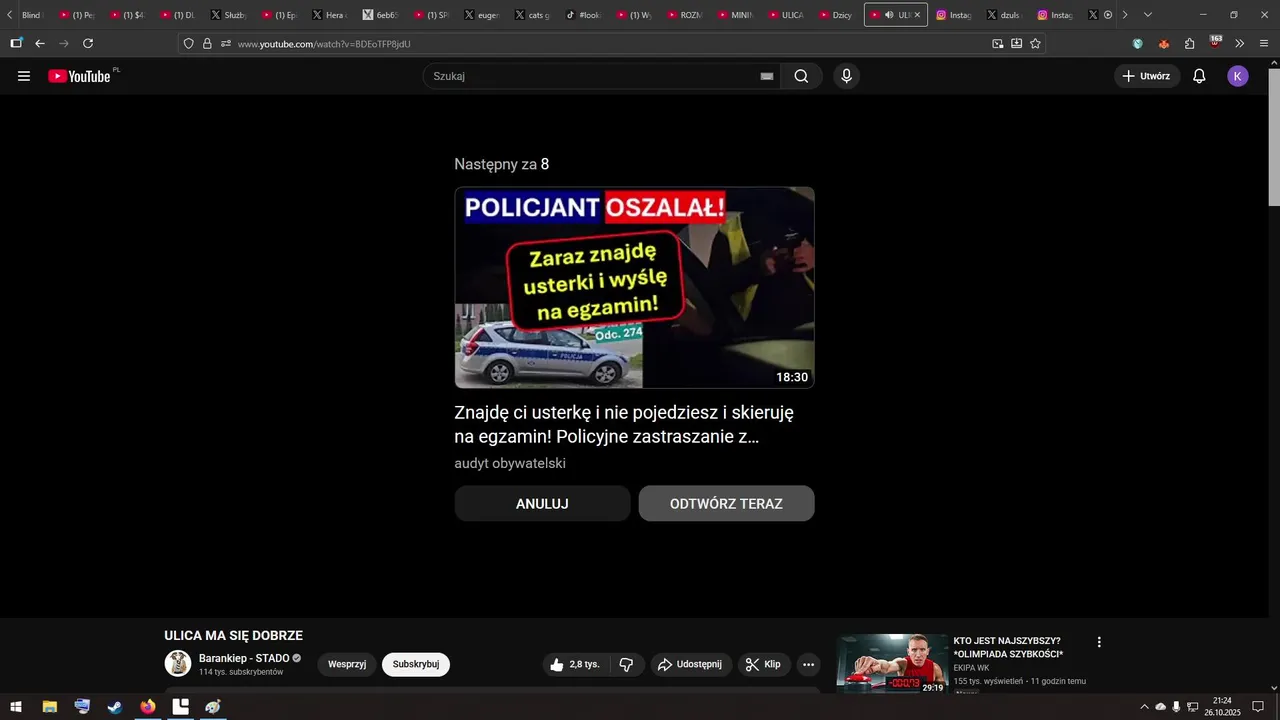Screen dimensions: 1280x720
Task: Click the search magnifier button
Action: tap(801, 76)
